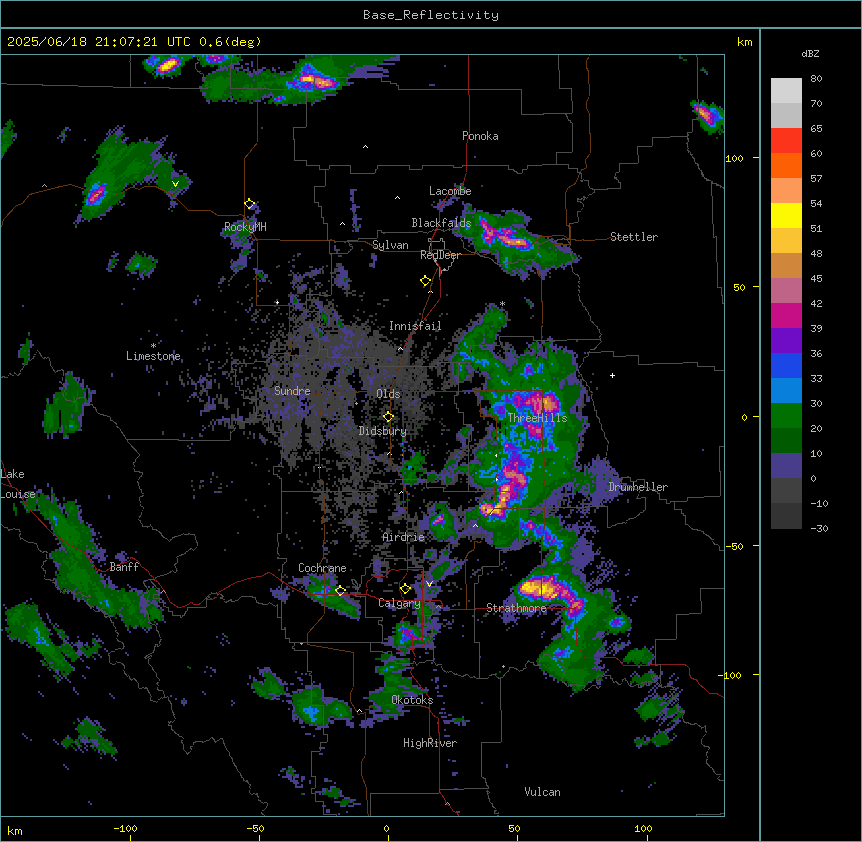The height and width of the screenshot is (842, 862).
Task: Click the white plus marker west of Drumheller
Action: click(612, 375)
